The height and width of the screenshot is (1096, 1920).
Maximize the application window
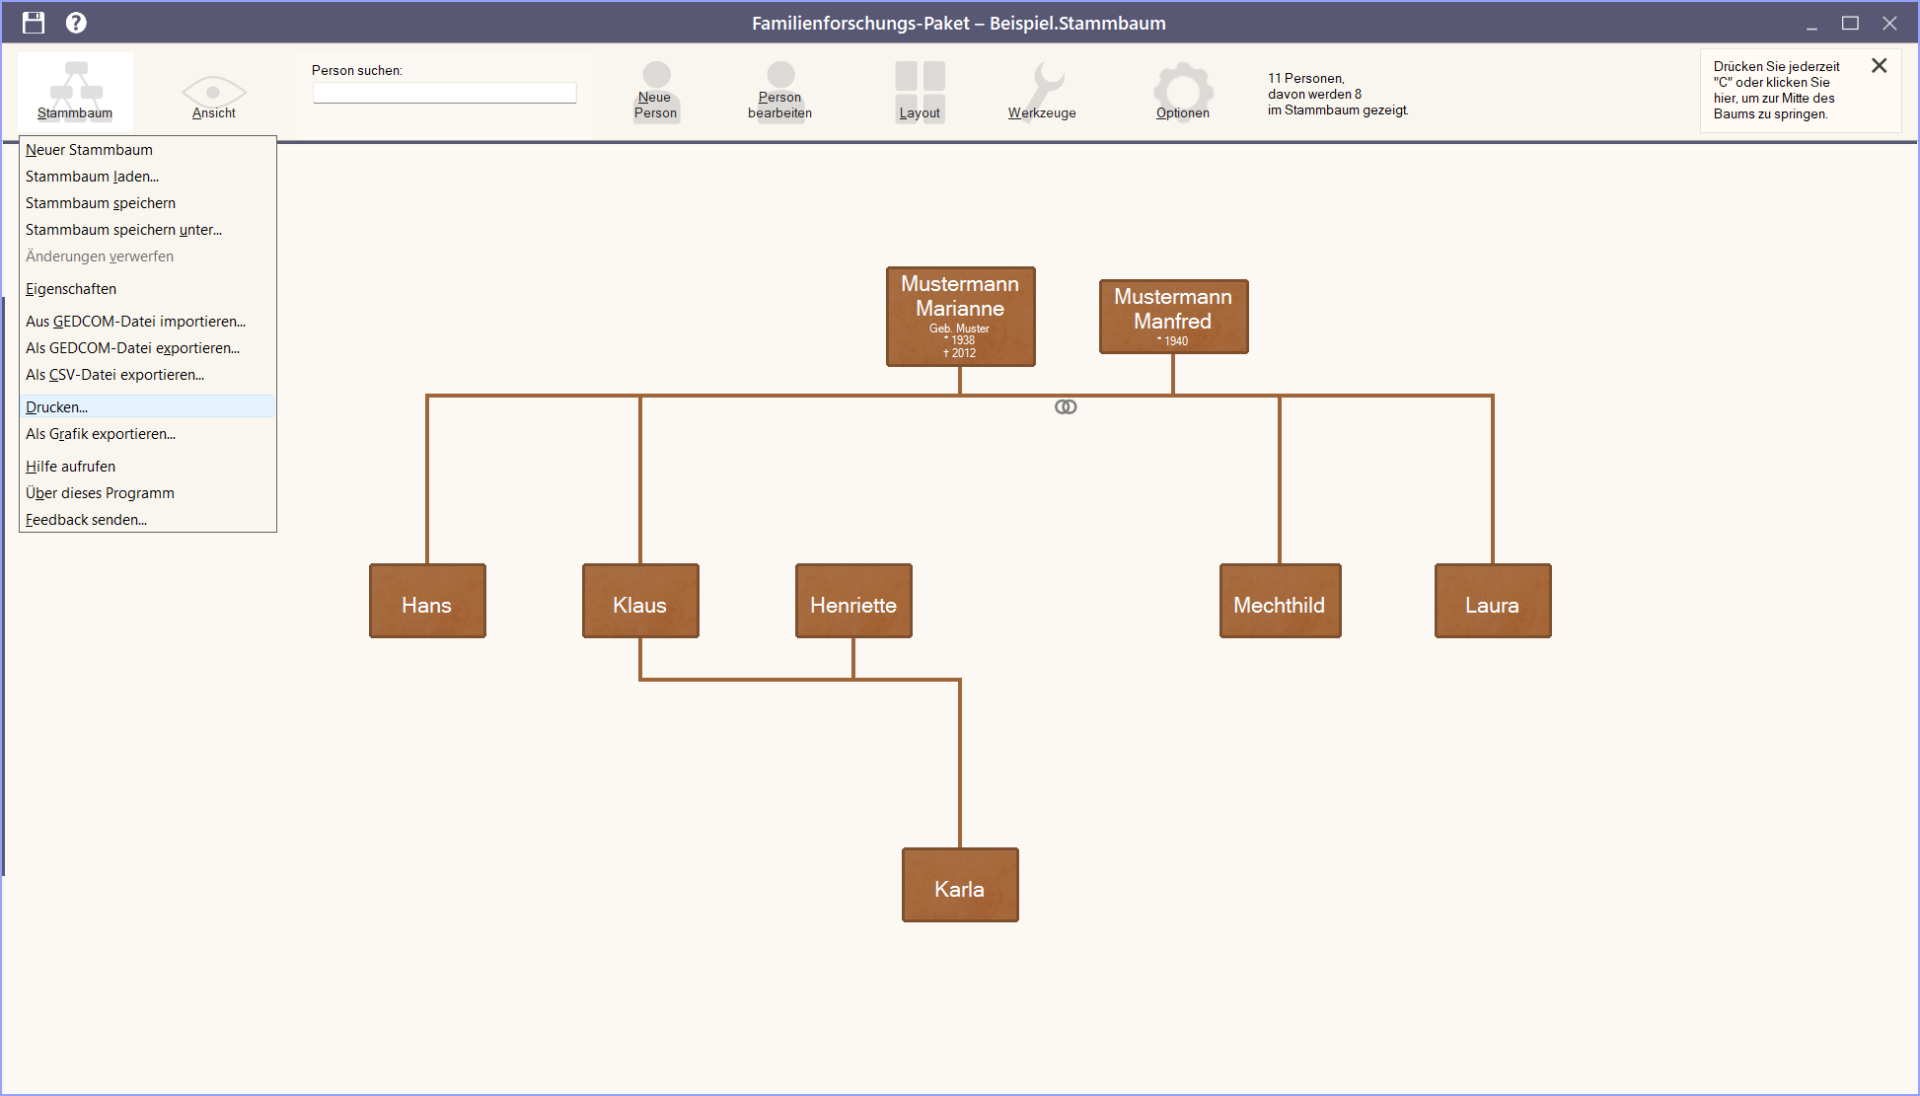tap(1850, 23)
